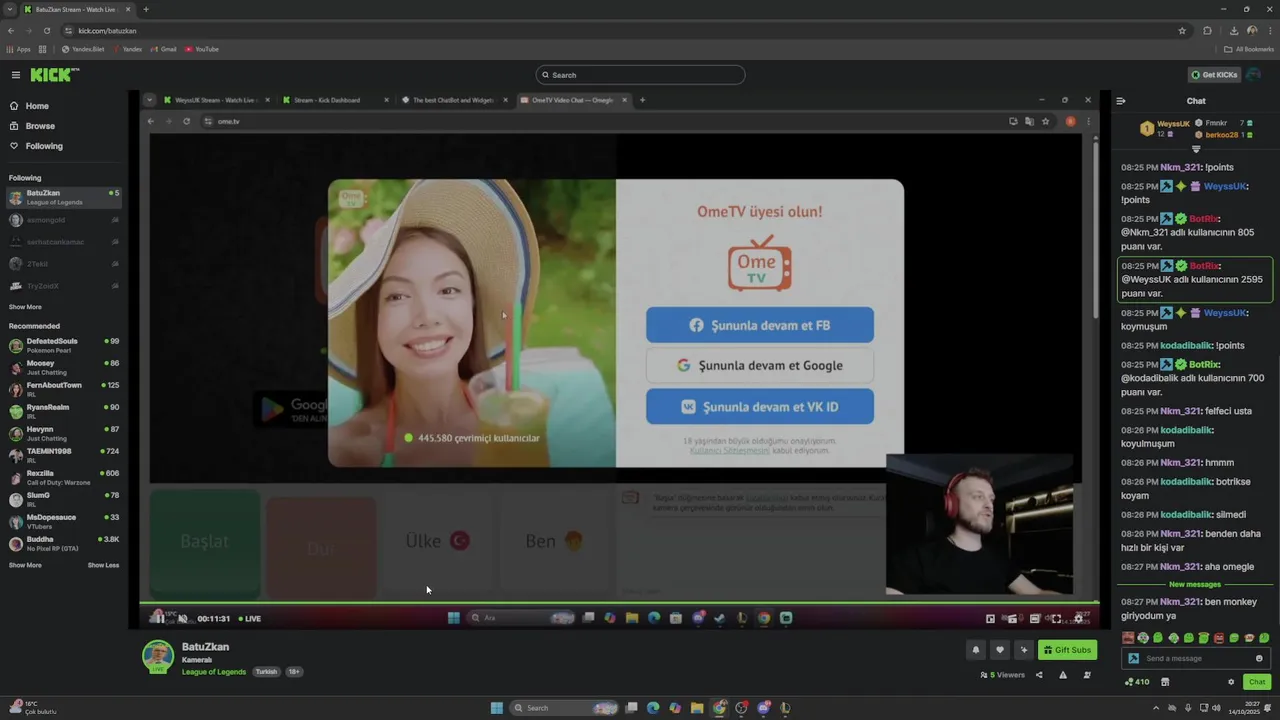Click the Kick search field
The height and width of the screenshot is (720, 1280).
click(x=640, y=75)
